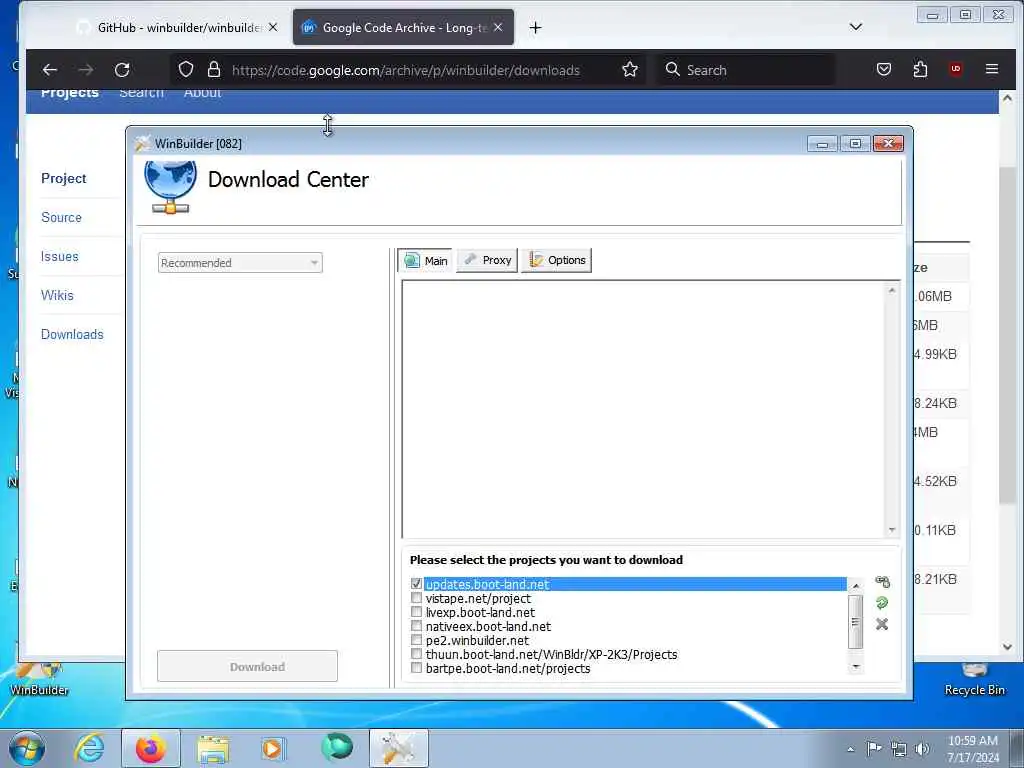Open Windows Explorer folder on taskbar

point(213,748)
